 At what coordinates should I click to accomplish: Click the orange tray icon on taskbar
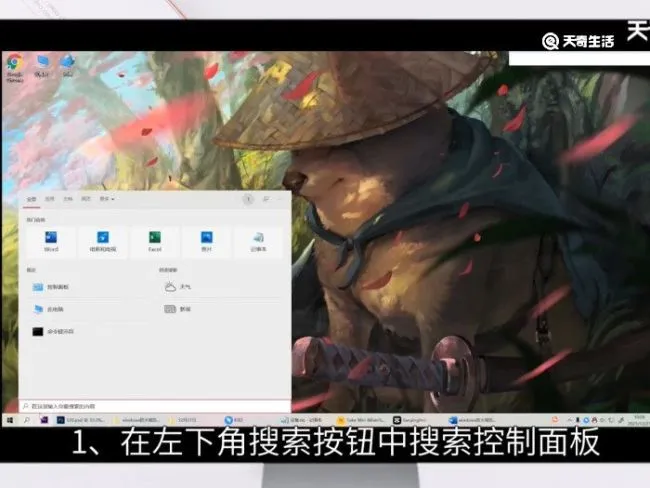(555, 420)
